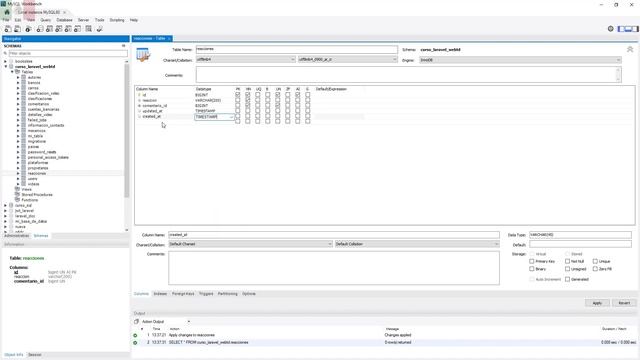Click the Functions folder icon in tree
Screen dimensions: 640x360
(x=18, y=200)
